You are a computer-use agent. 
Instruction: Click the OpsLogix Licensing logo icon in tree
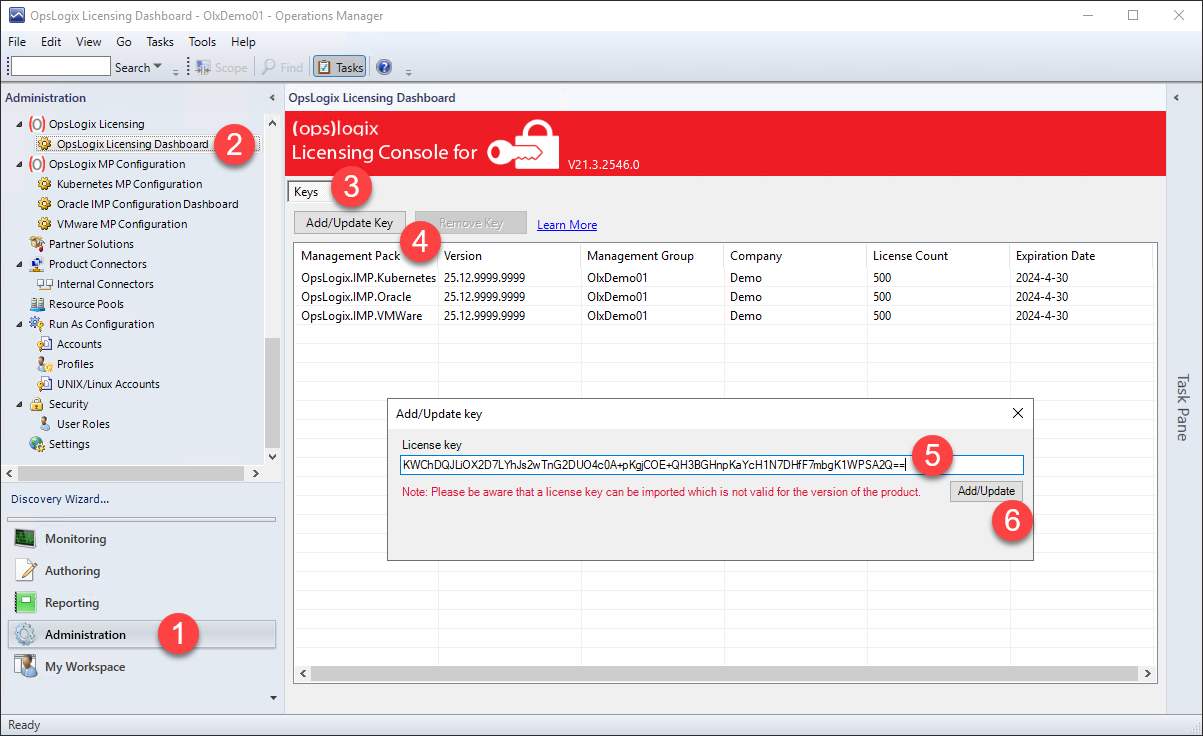(x=37, y=124)
